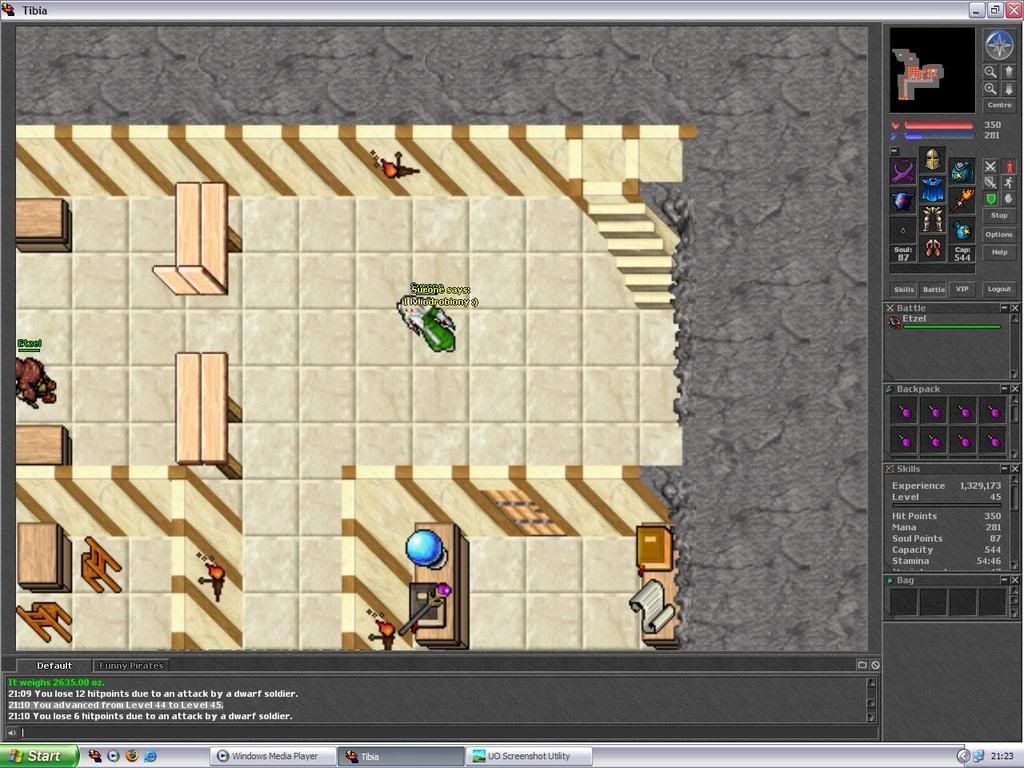Toggle chase opponent mode
This screenshot has width=1024, height=768.
[x=1009, y=183]
